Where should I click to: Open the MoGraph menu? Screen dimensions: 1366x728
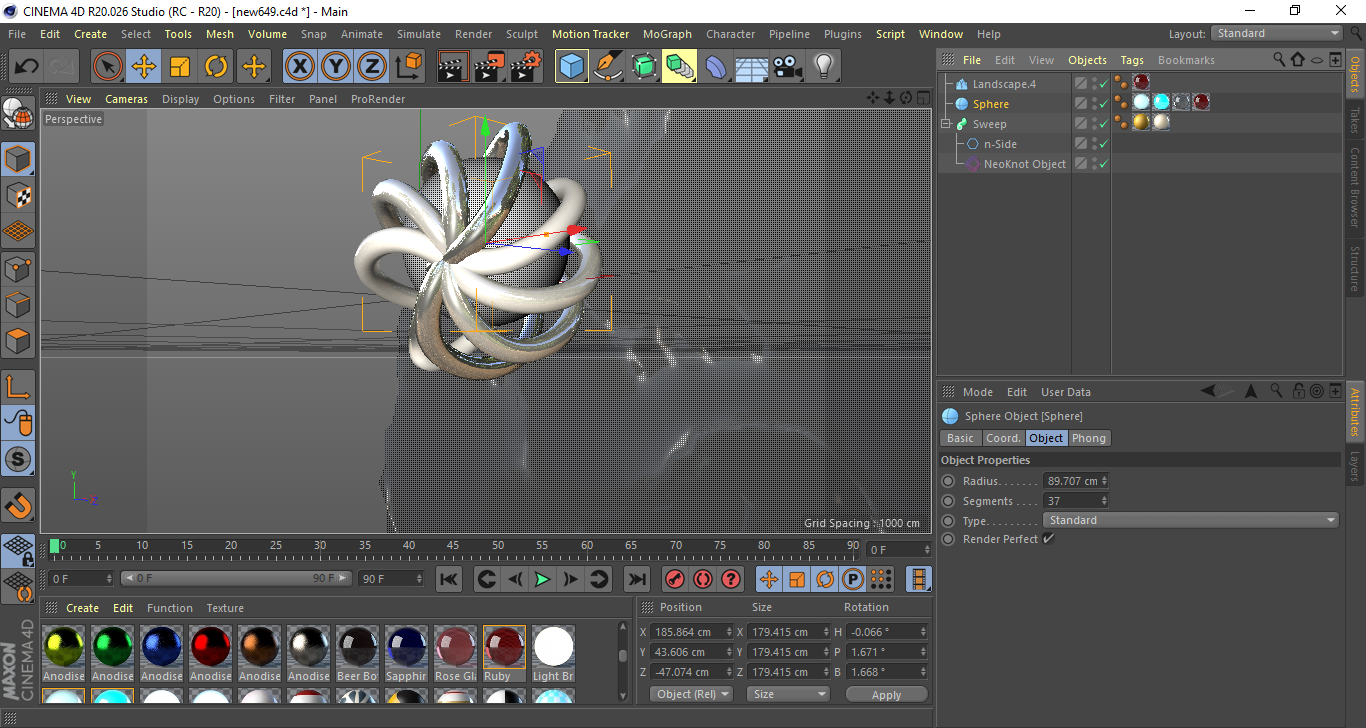point(667,34)
